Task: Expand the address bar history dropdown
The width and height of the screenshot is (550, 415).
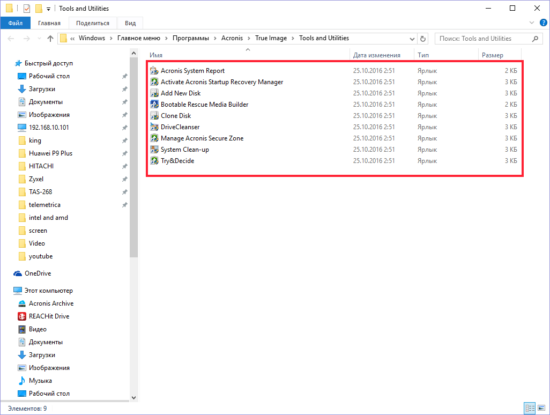Action: point(412,39)
